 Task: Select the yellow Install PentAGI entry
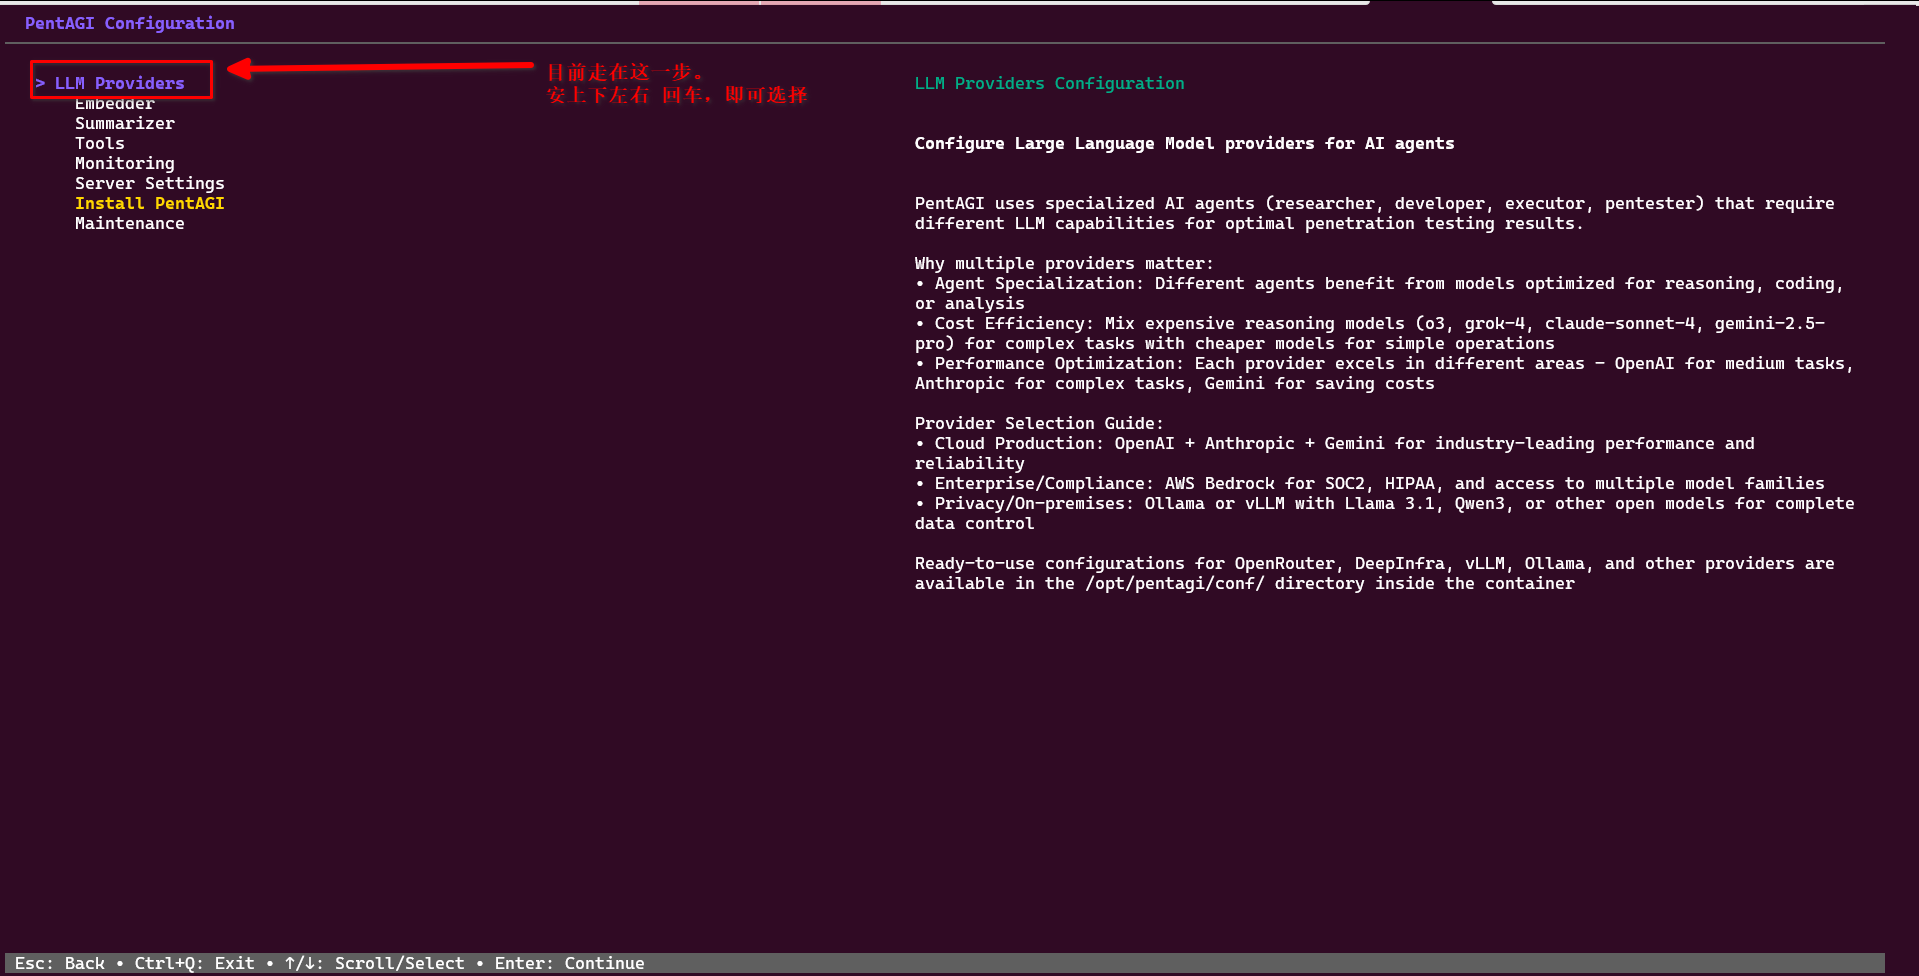[x=150, y=204]
